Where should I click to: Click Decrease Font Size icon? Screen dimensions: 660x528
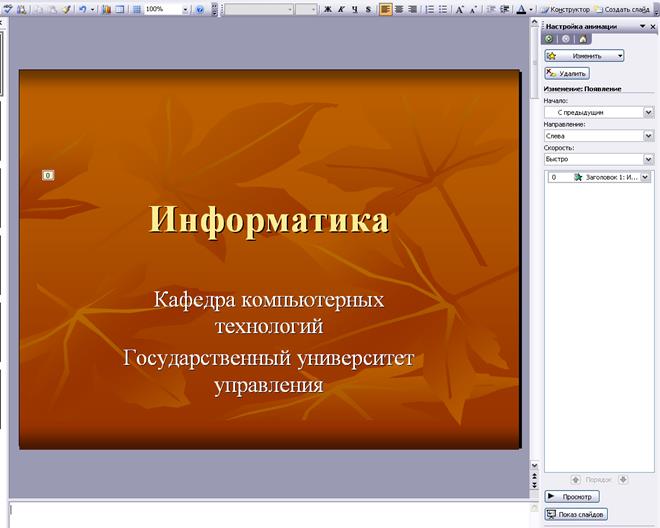click(473, 9)
